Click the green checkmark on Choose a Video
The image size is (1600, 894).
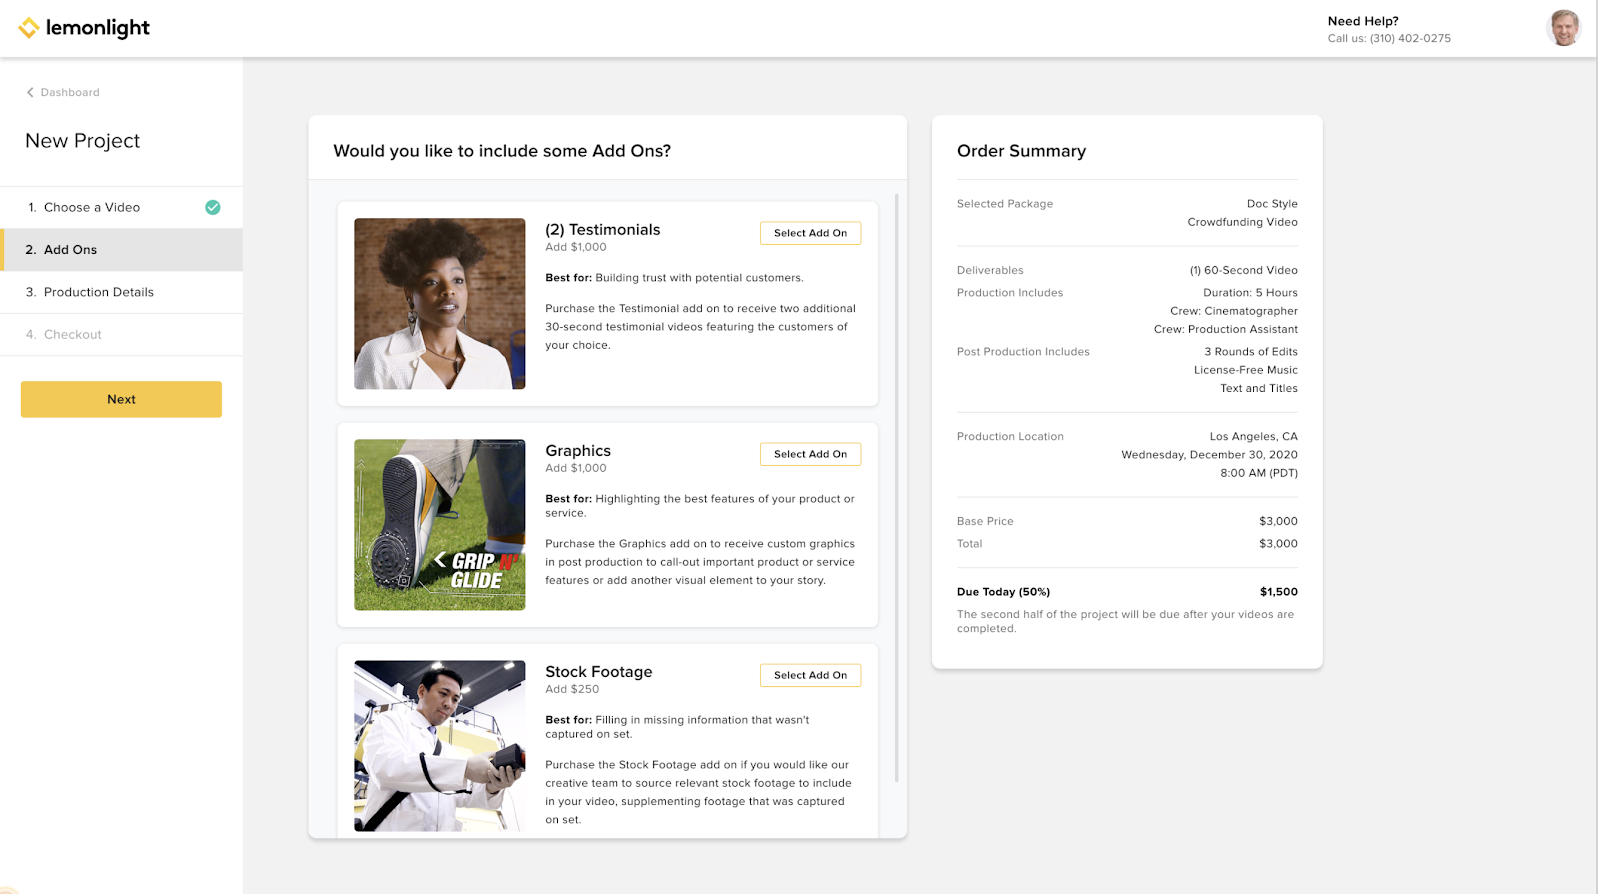pos(213,207)
